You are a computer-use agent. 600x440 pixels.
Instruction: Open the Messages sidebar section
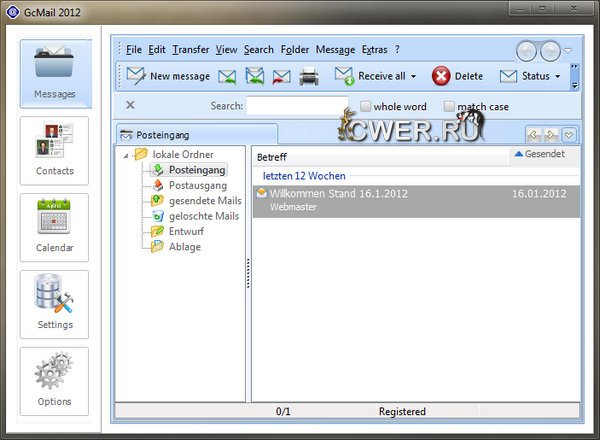click(x=55, y=74)
